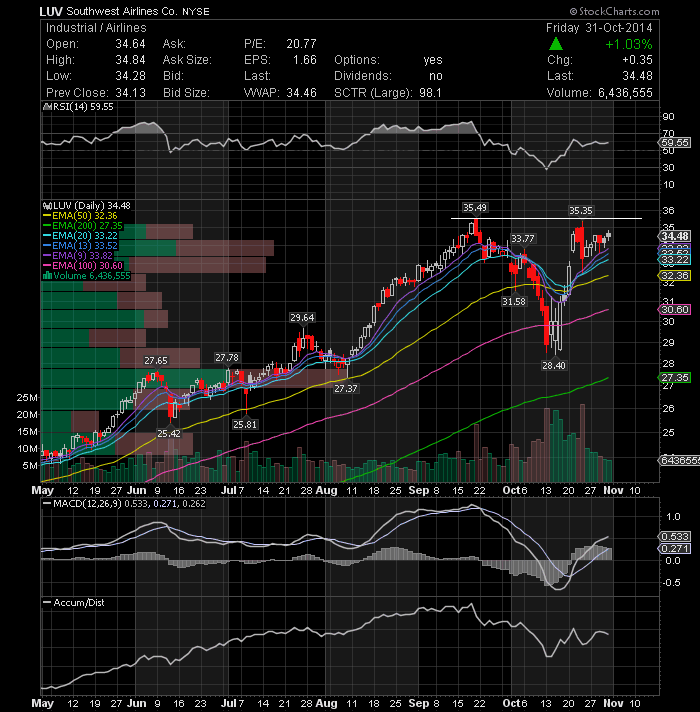Click the Low value 34.28

[130, 76]
